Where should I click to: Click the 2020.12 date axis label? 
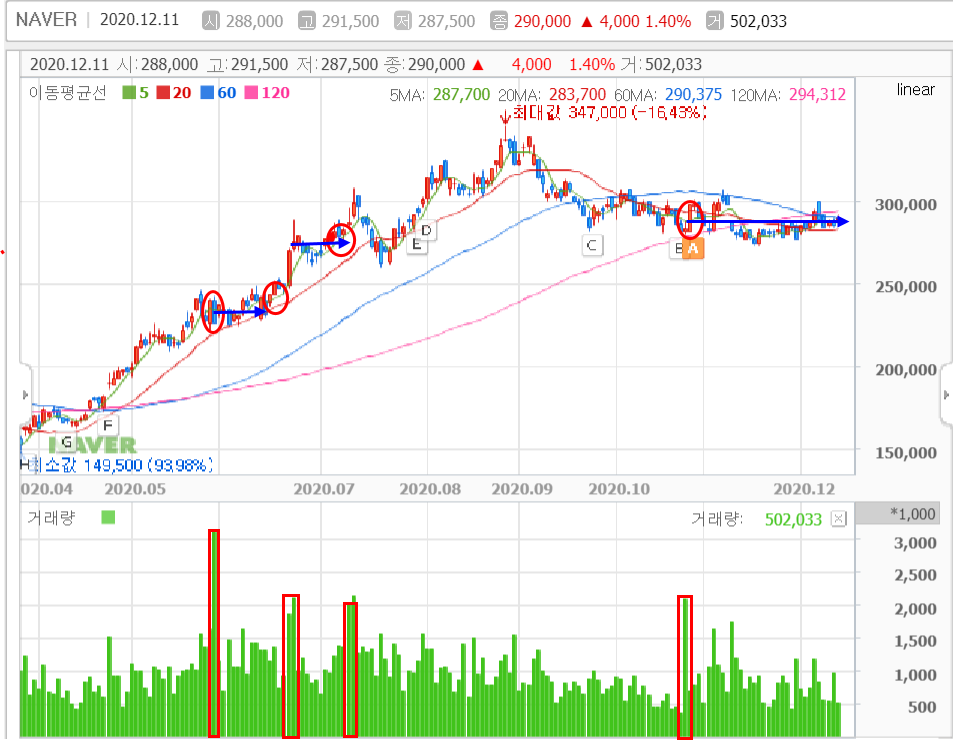(804, 489)
